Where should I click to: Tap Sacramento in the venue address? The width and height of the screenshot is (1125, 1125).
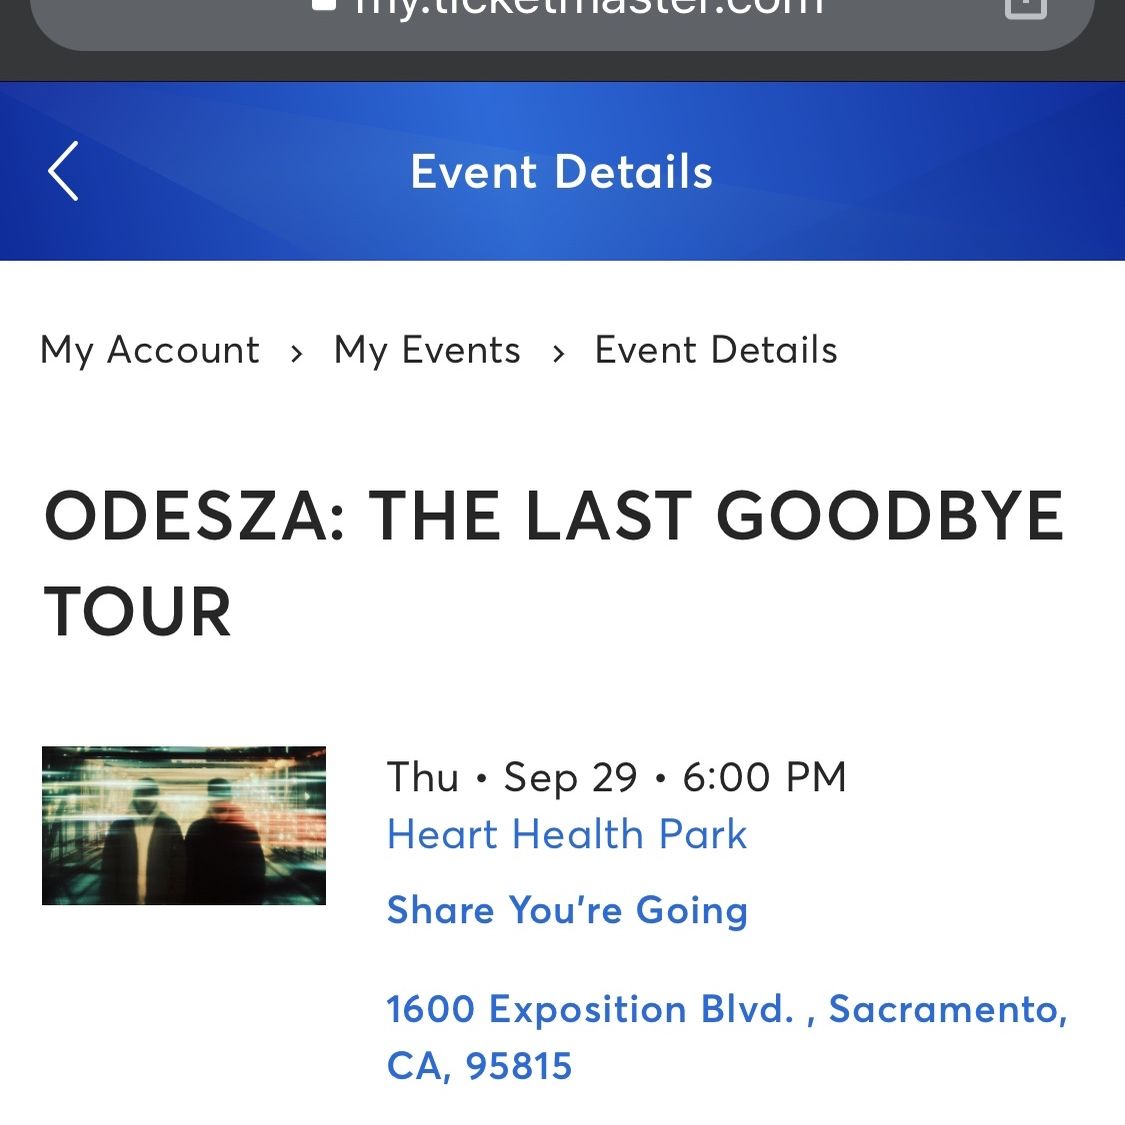tap(949, 1009)
